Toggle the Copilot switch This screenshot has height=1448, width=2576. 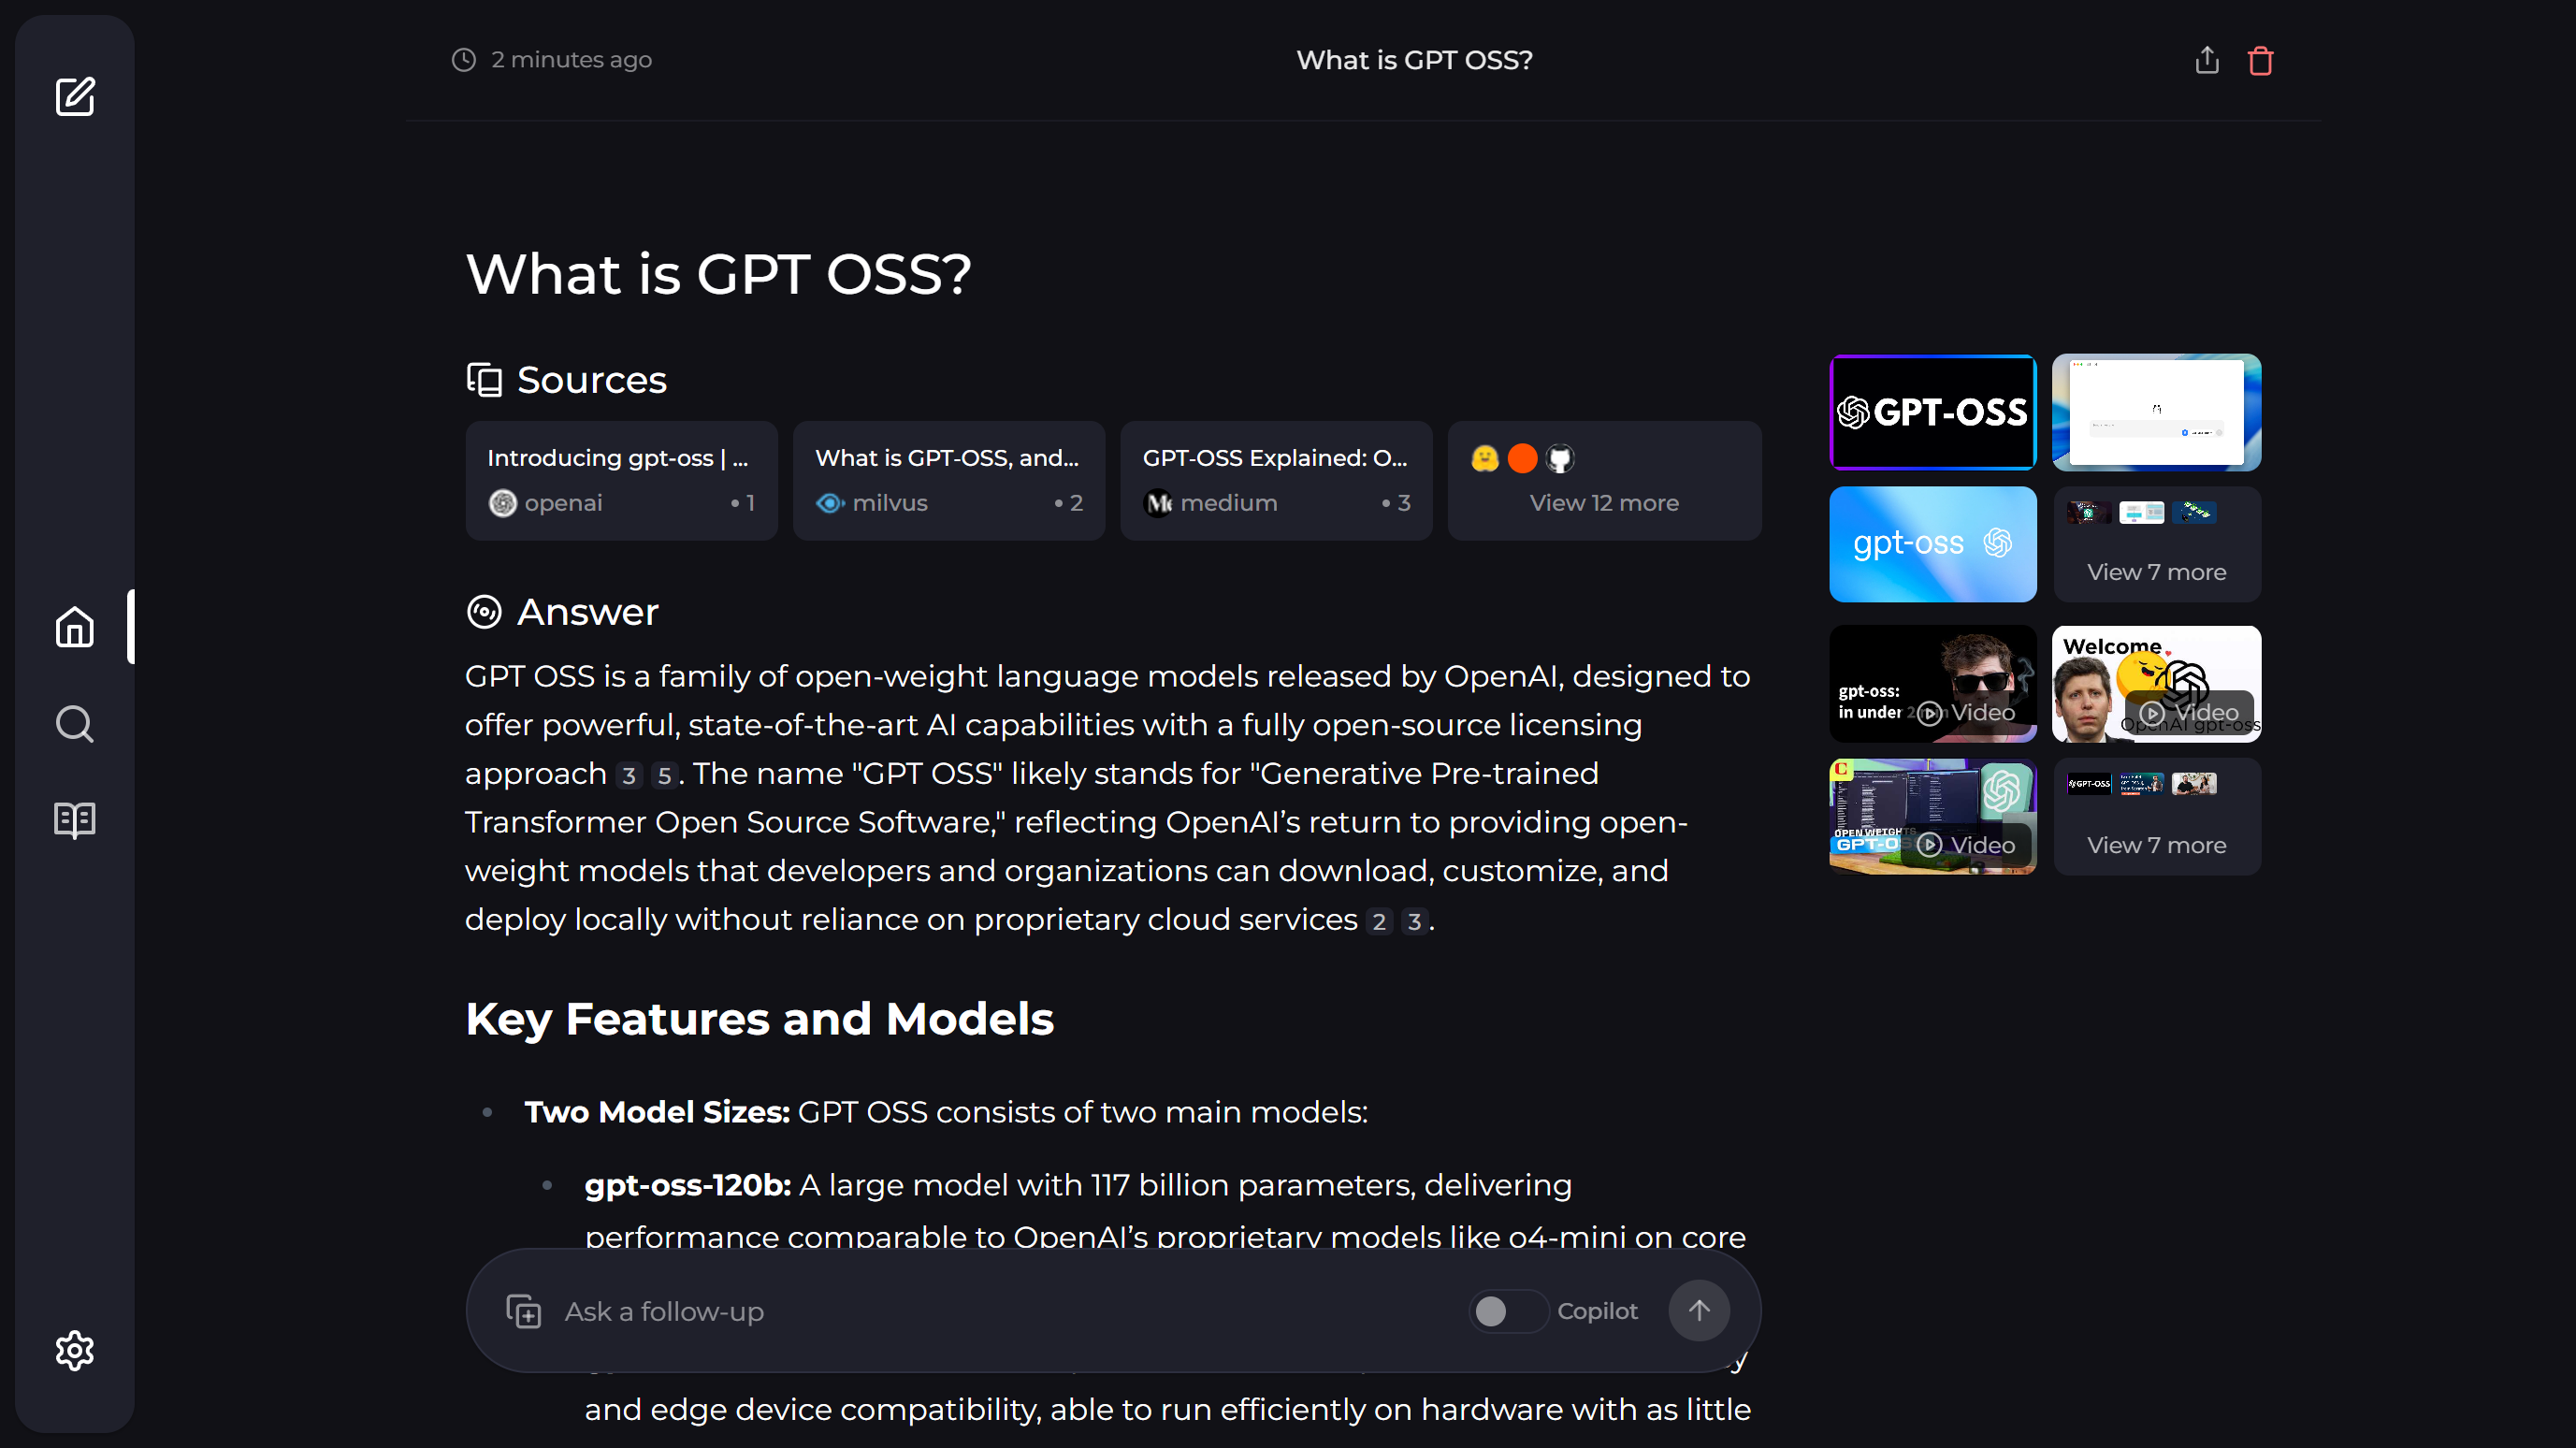[x=1507, y=1310]
